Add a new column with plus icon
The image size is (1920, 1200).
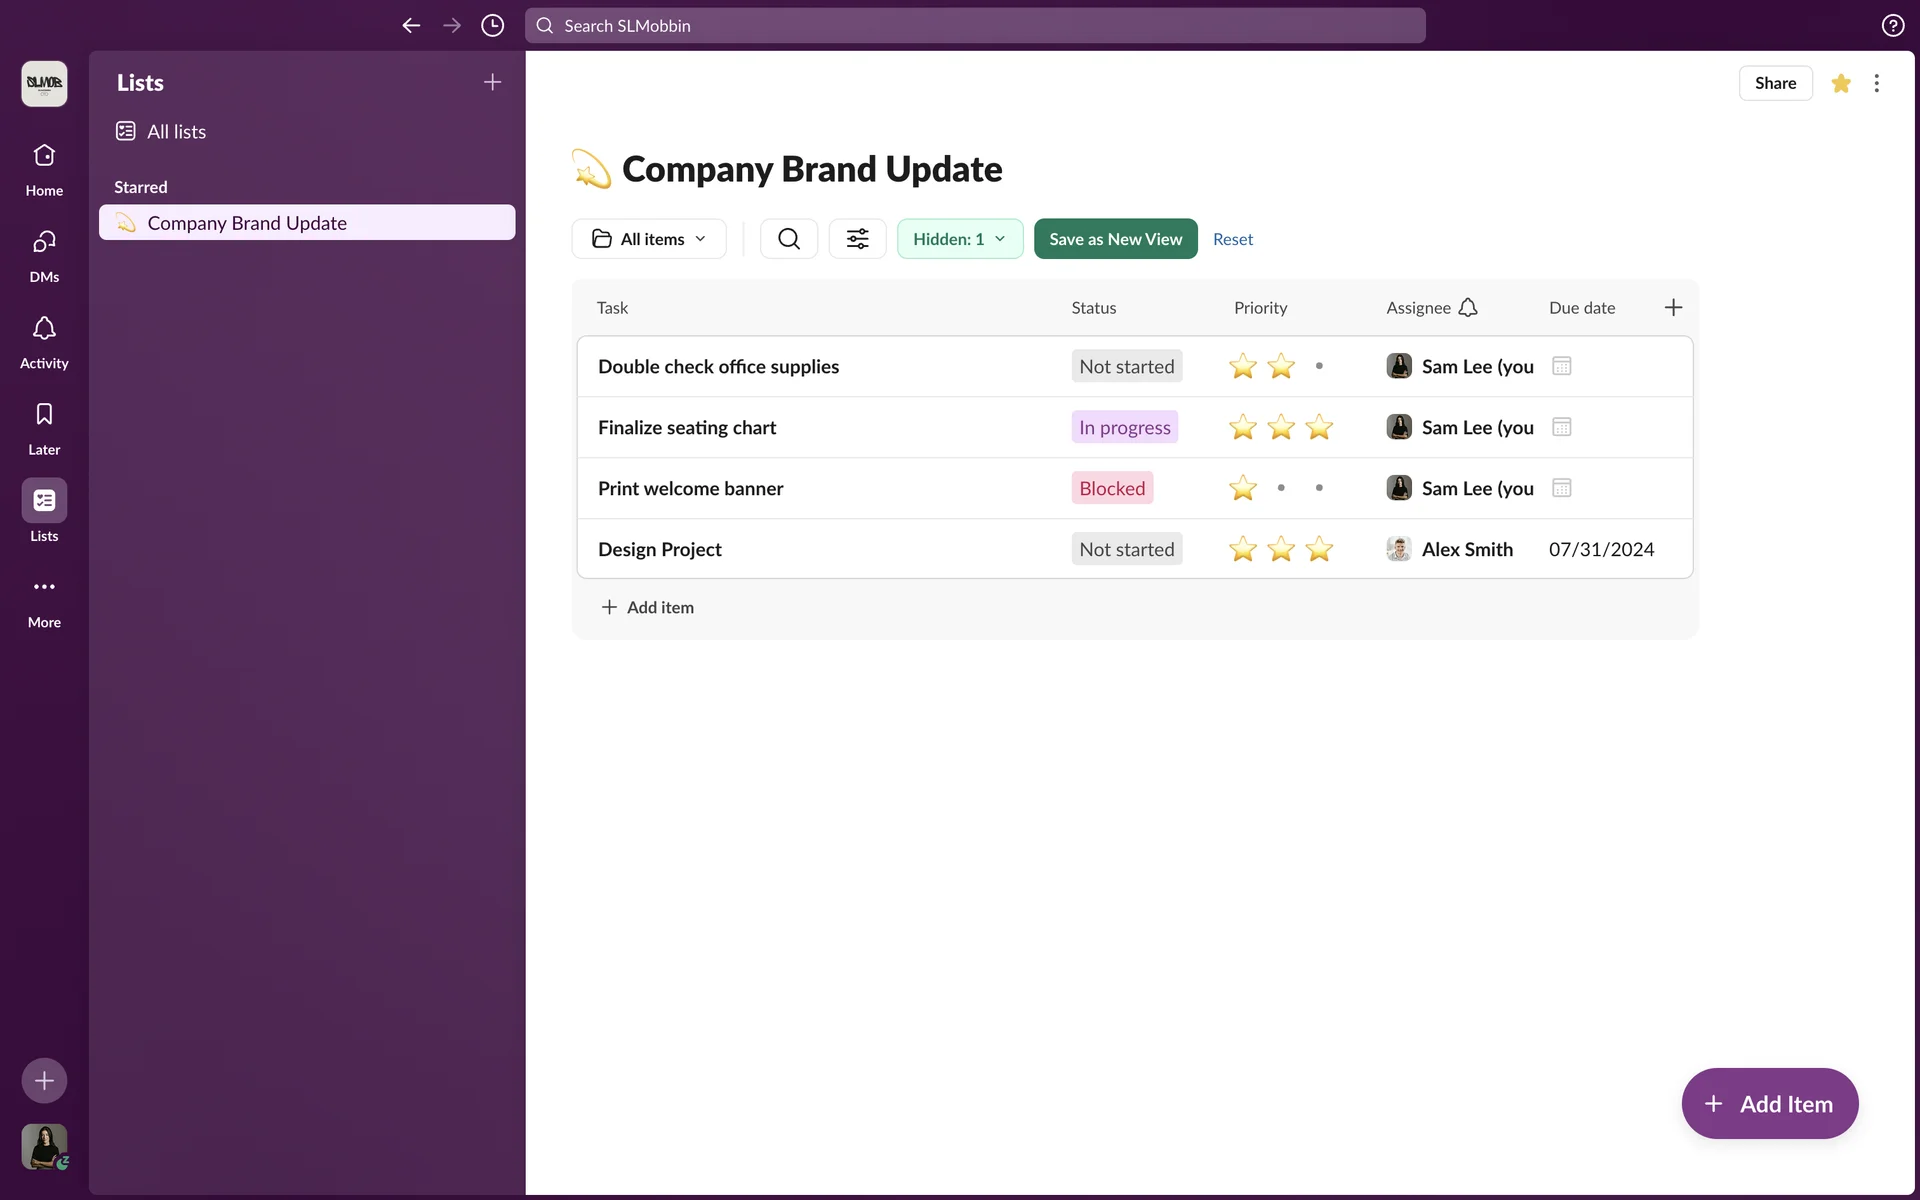coord(1673,308)
